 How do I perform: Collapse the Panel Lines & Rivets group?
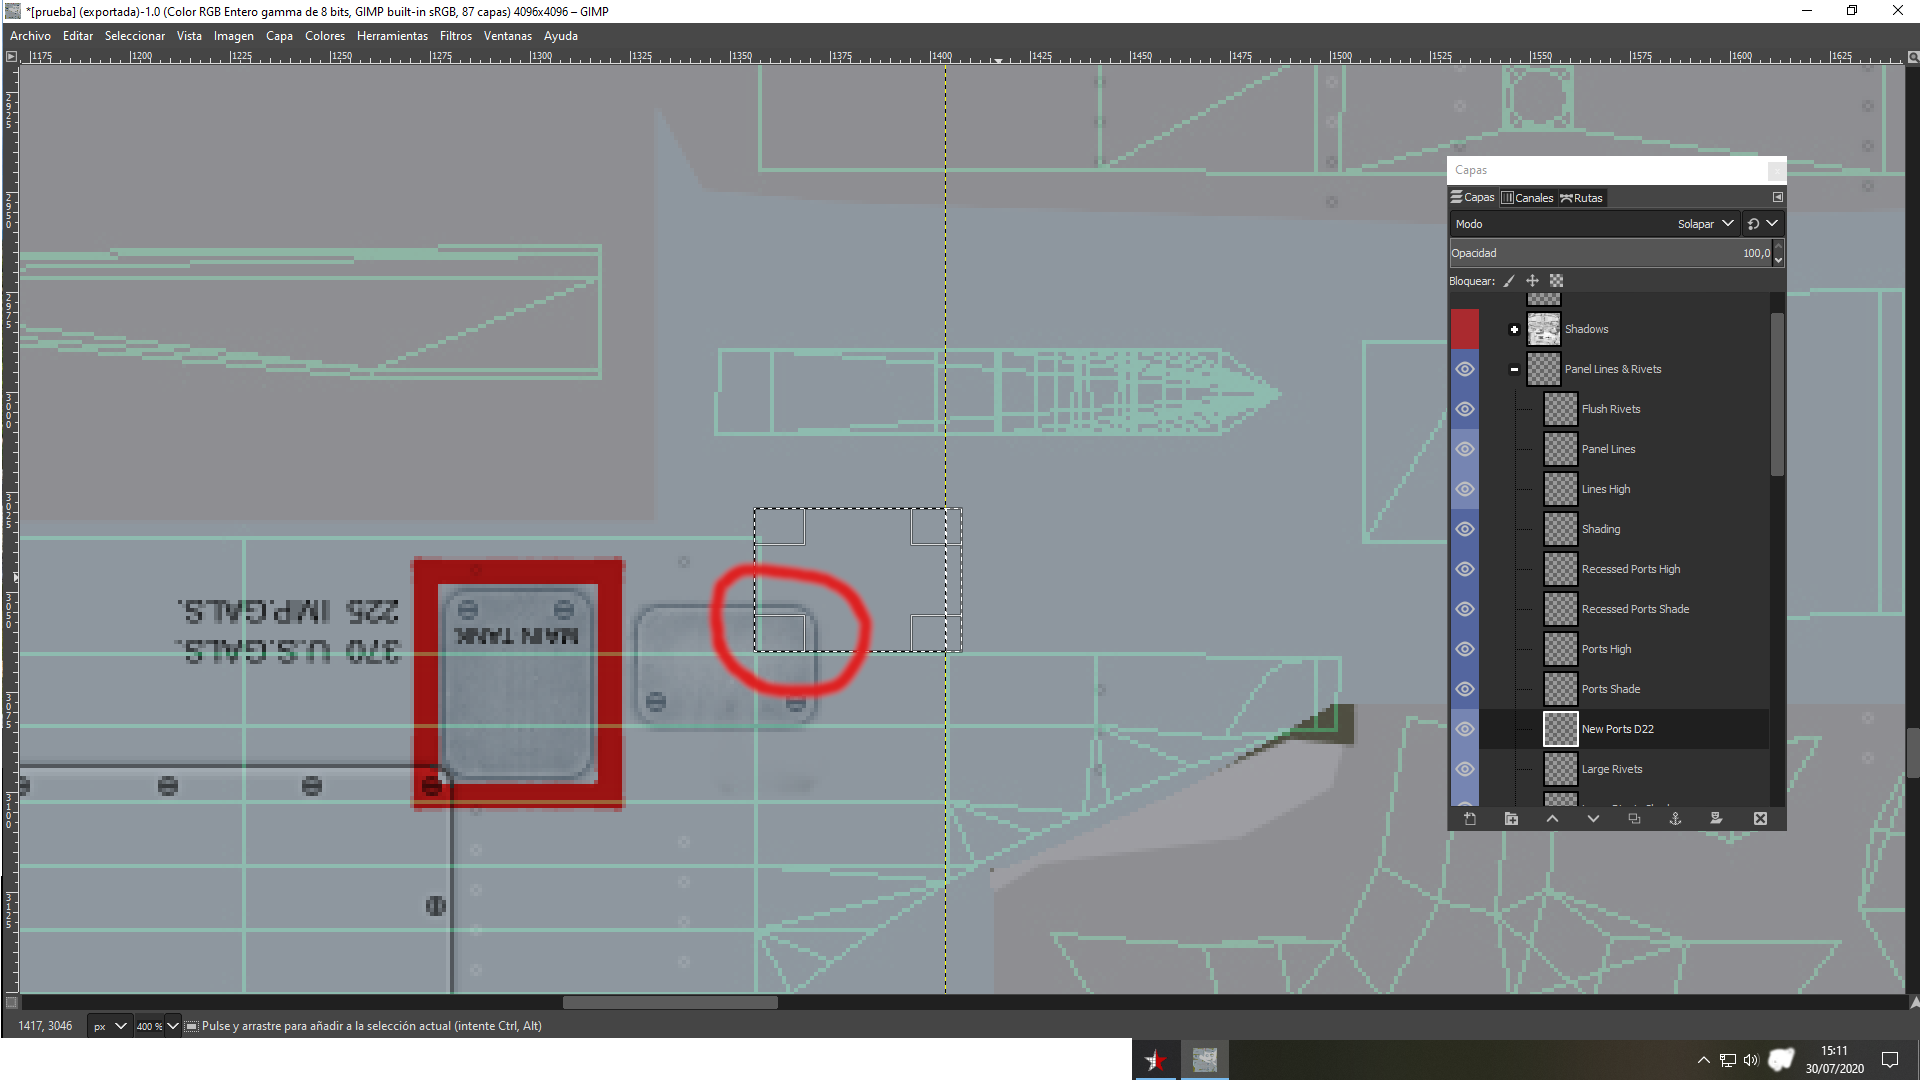click(x=1514, y=369)
